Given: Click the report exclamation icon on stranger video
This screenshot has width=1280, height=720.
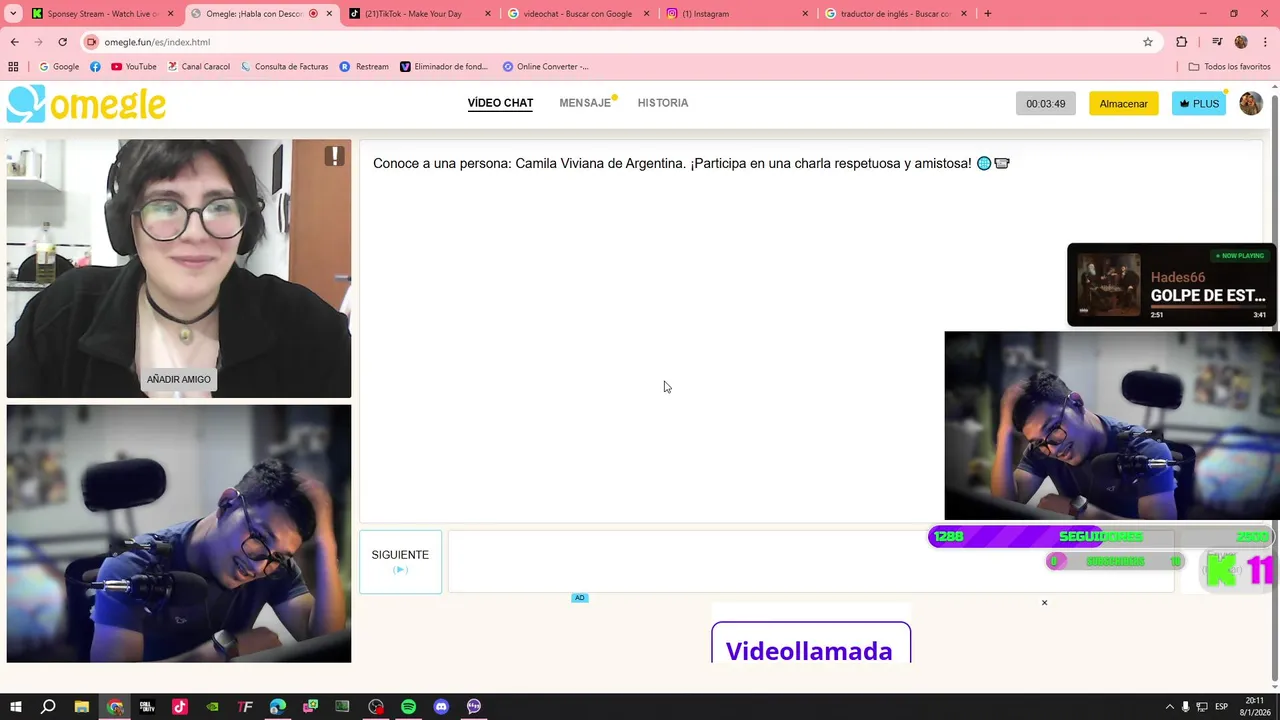Looking at the screenshot, I should coord(334,156).
